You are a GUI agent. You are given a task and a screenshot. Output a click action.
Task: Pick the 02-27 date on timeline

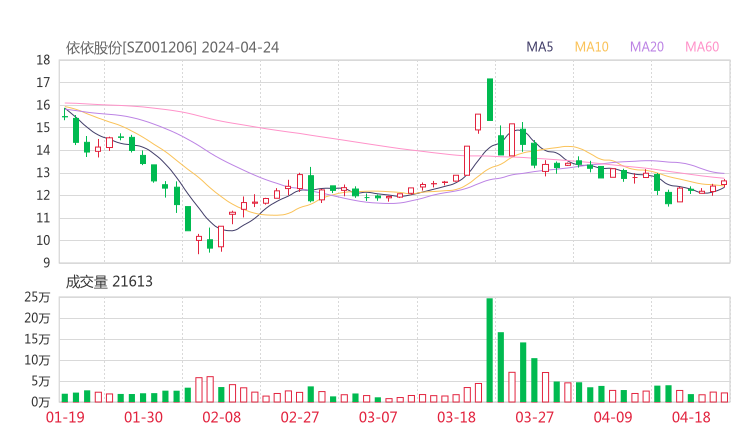point(298,418)
